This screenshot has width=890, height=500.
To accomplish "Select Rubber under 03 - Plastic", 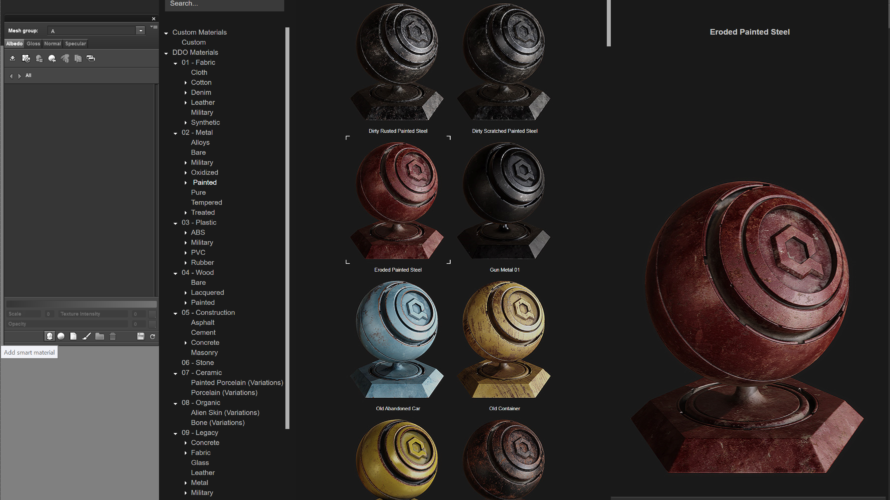I will point(202,263).
